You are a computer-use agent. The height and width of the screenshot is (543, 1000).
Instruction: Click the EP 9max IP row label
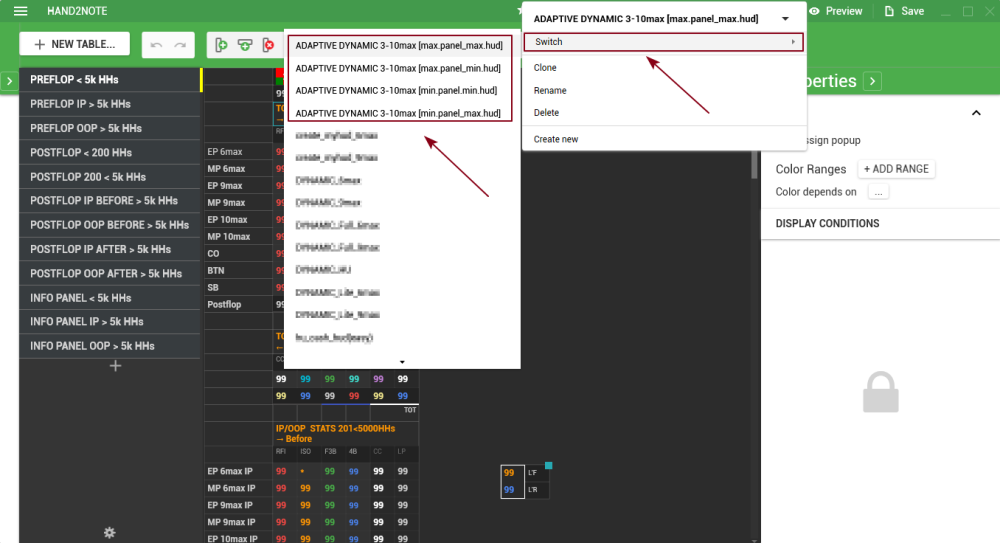coord(230,505)
